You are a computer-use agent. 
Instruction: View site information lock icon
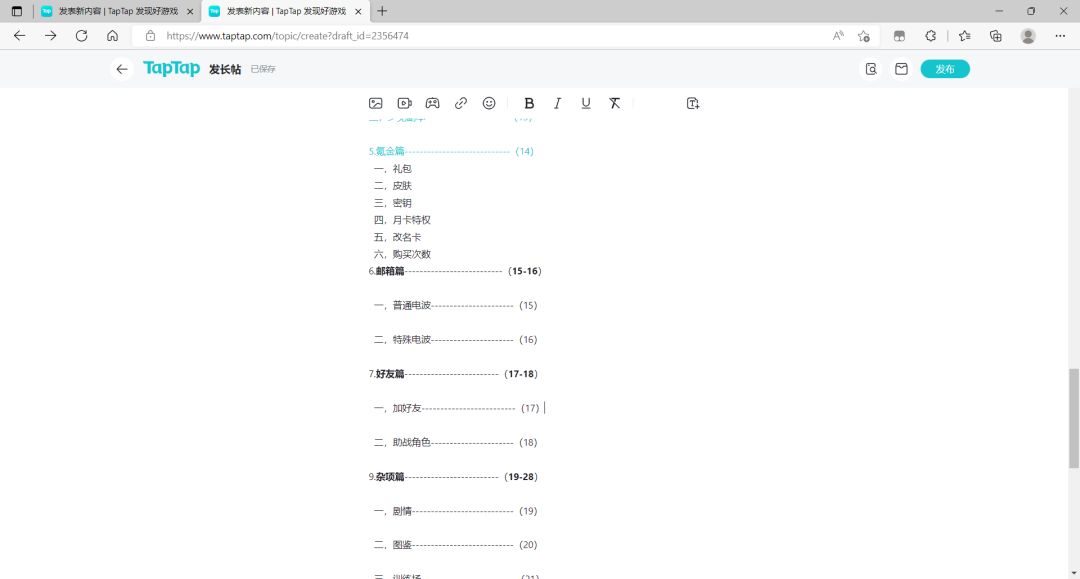coord(150,36)
